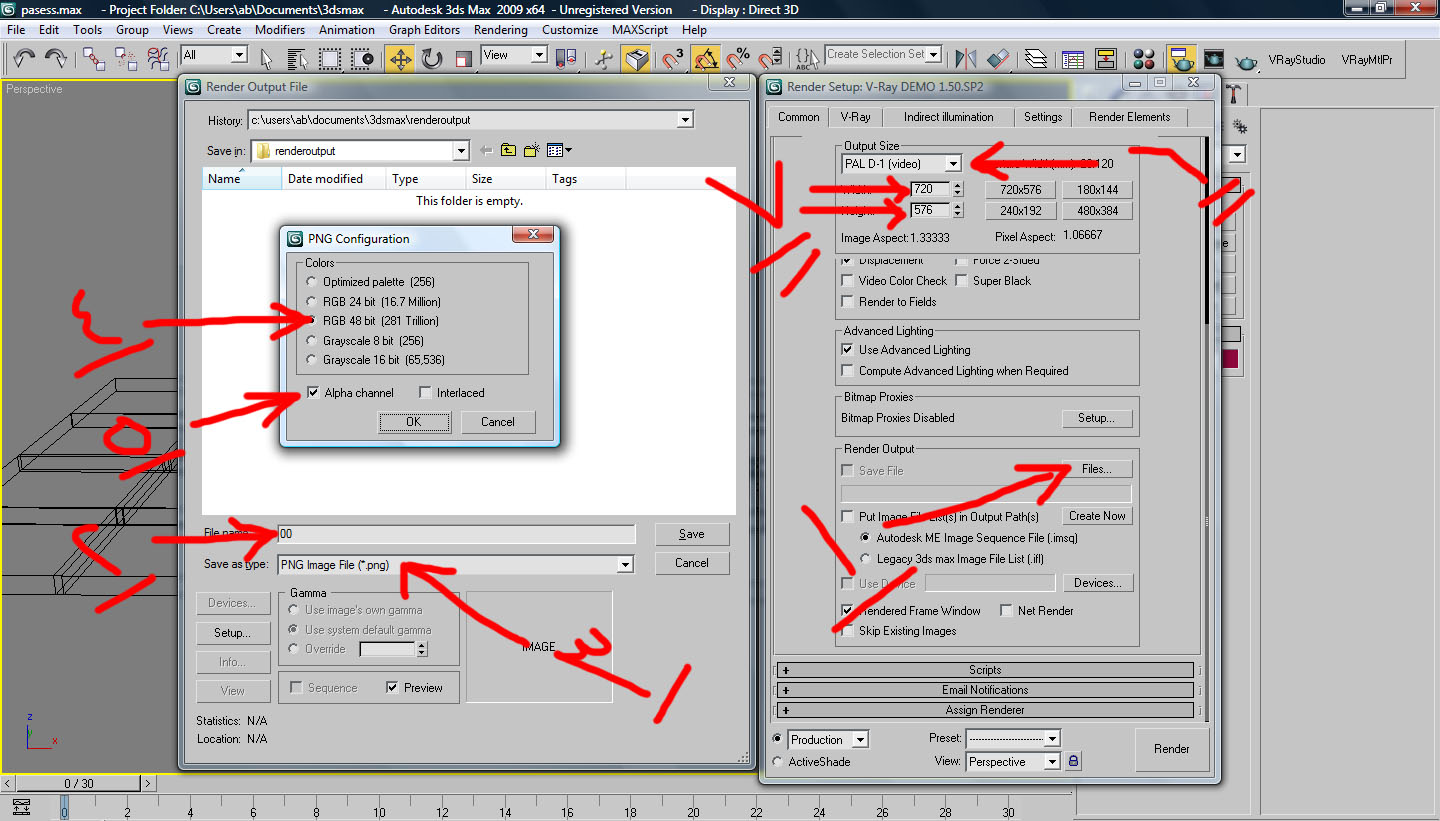Viewport: 1440px width, 821px height.
Task: Click the Rectangular Selection Region icon
Action: point(331,59)
